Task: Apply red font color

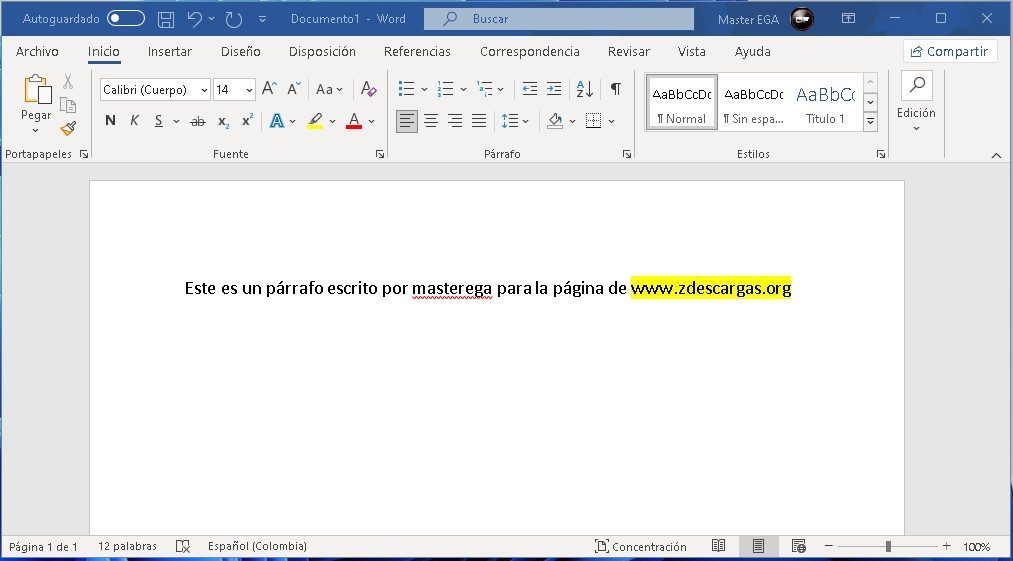Action: (x=353, y=121)
